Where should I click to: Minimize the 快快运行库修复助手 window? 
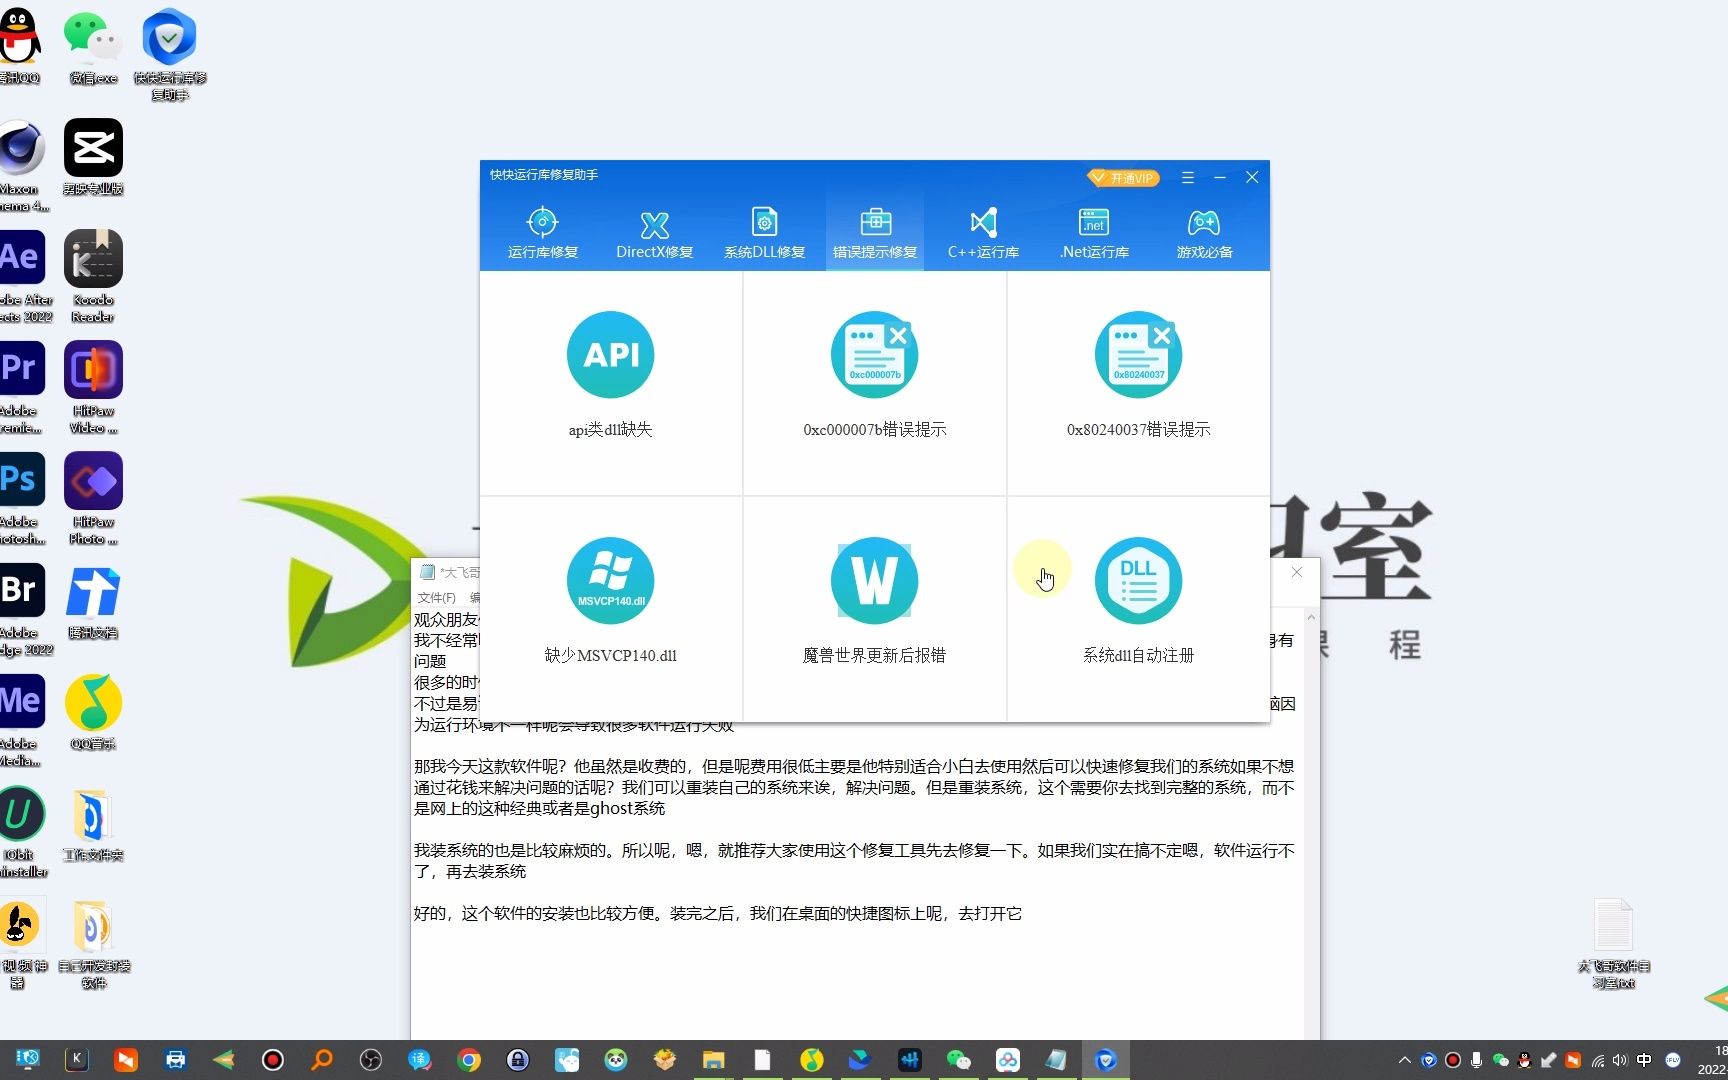pos(1220,177)
